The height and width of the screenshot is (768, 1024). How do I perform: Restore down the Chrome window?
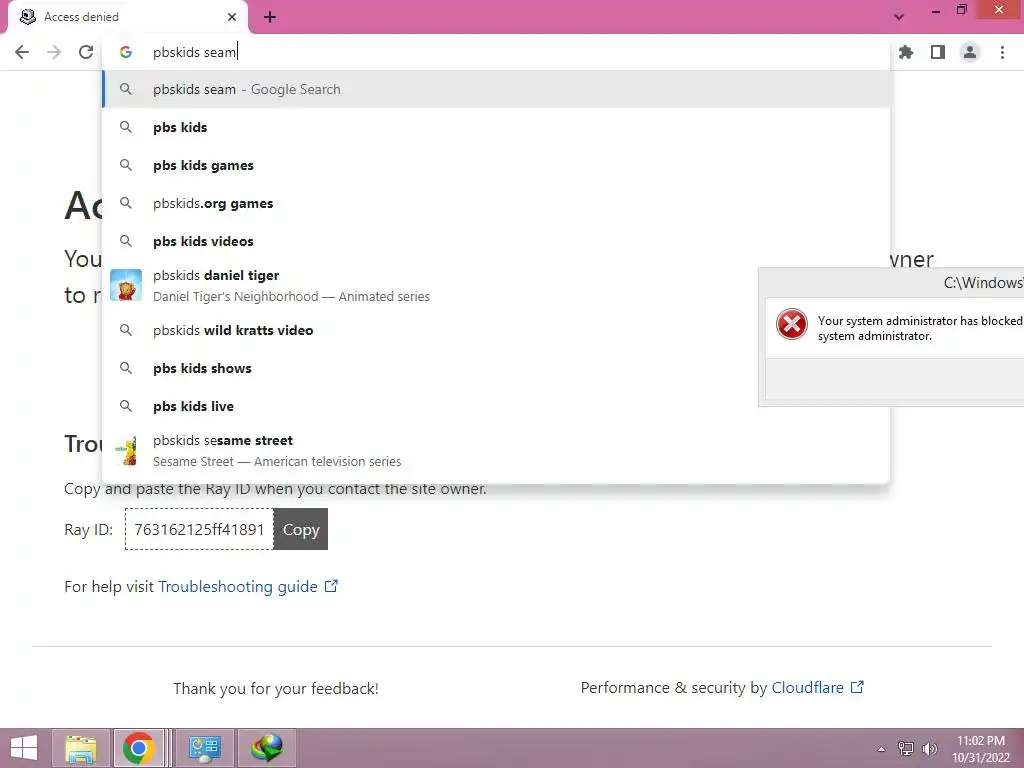(x=961, y=10)
